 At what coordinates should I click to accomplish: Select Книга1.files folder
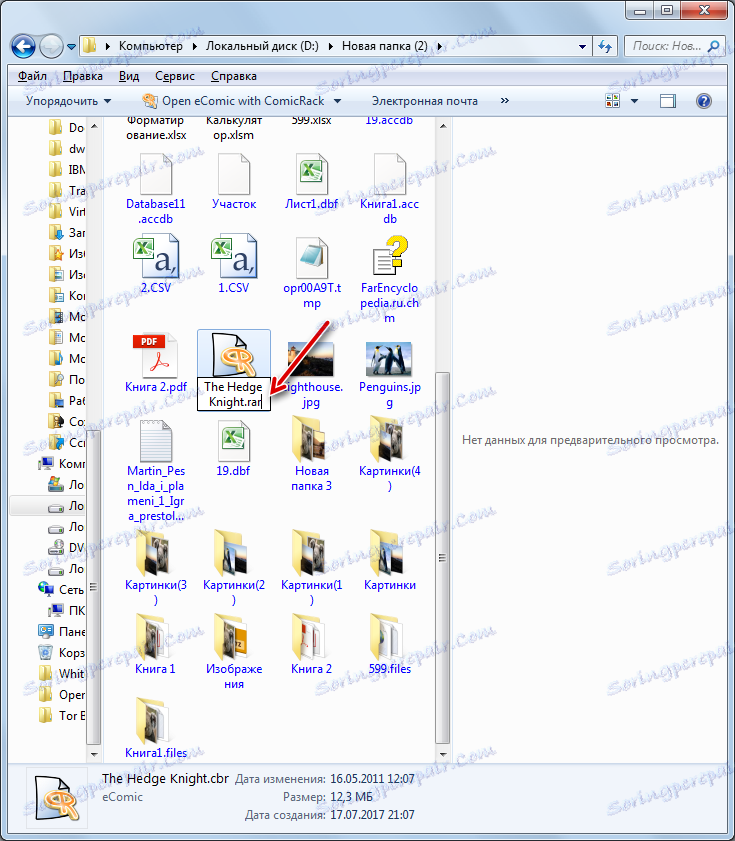click(x=156, y=728)
